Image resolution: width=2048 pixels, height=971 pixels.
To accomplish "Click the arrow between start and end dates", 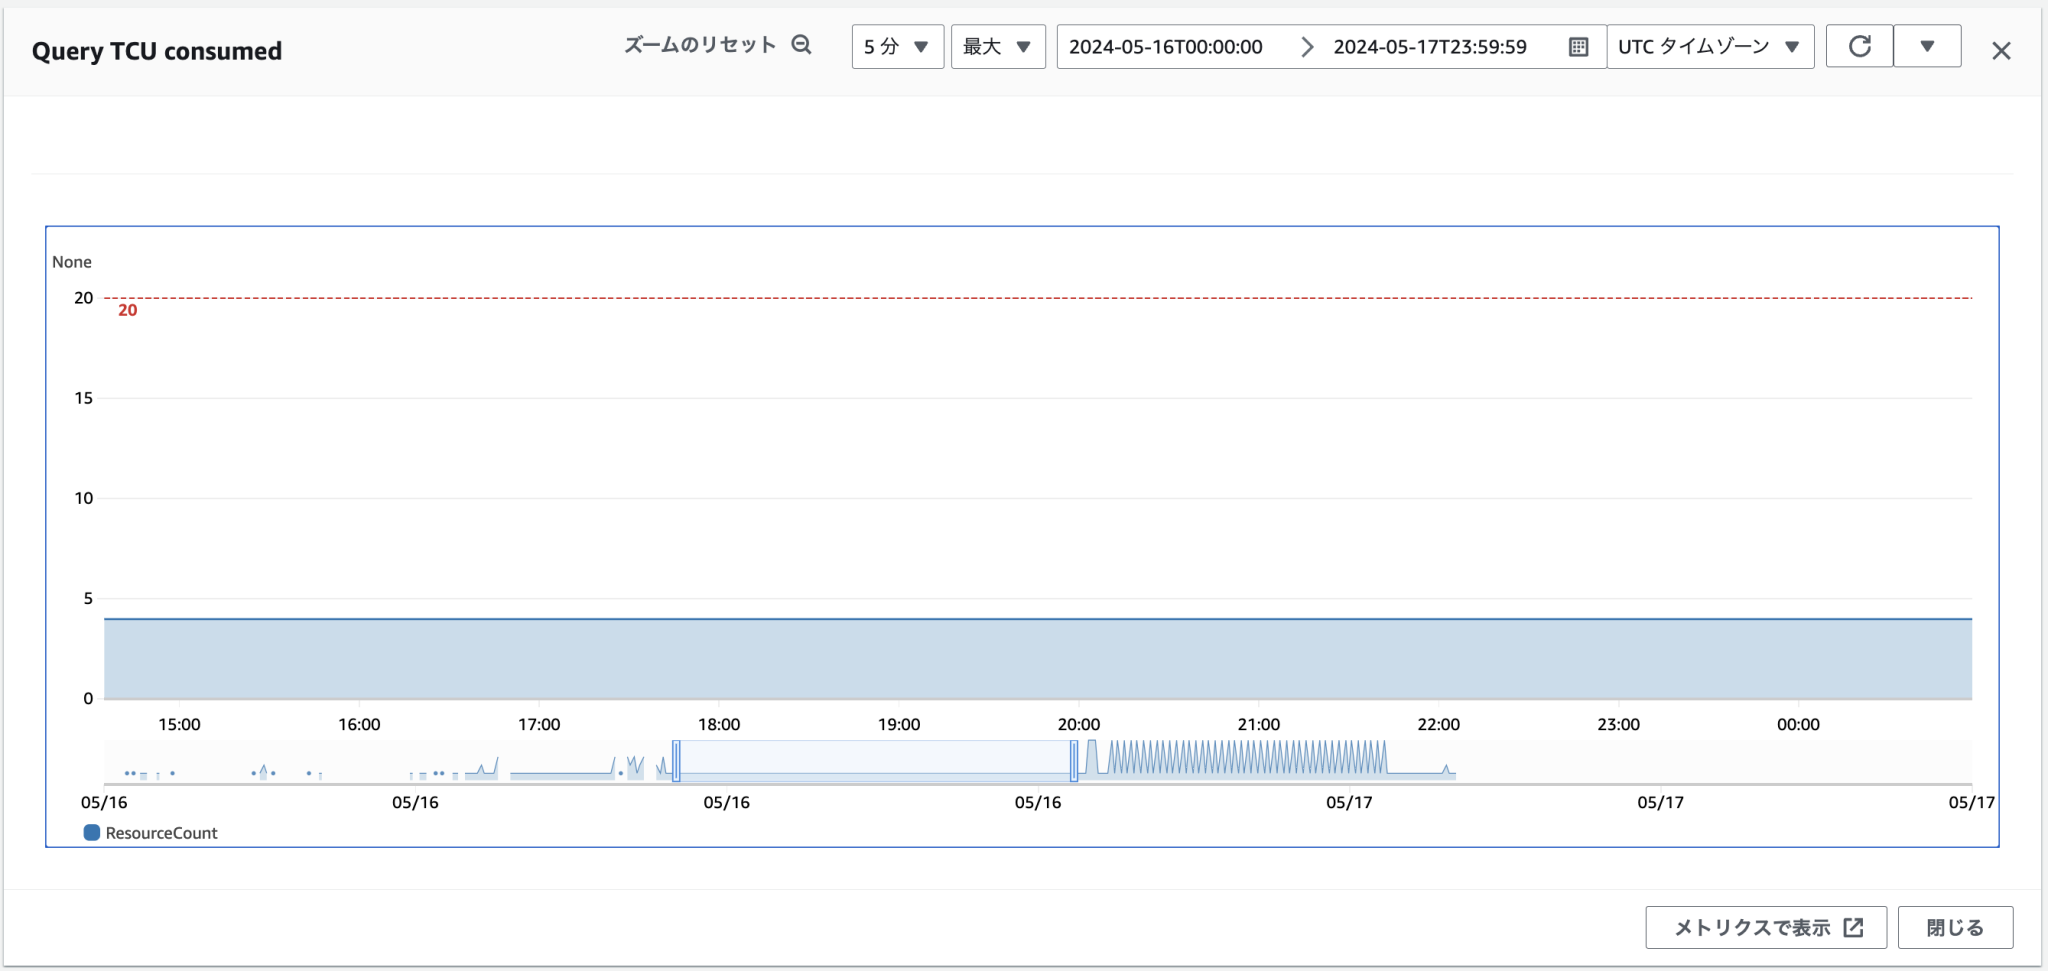I will pos(1306,47).
